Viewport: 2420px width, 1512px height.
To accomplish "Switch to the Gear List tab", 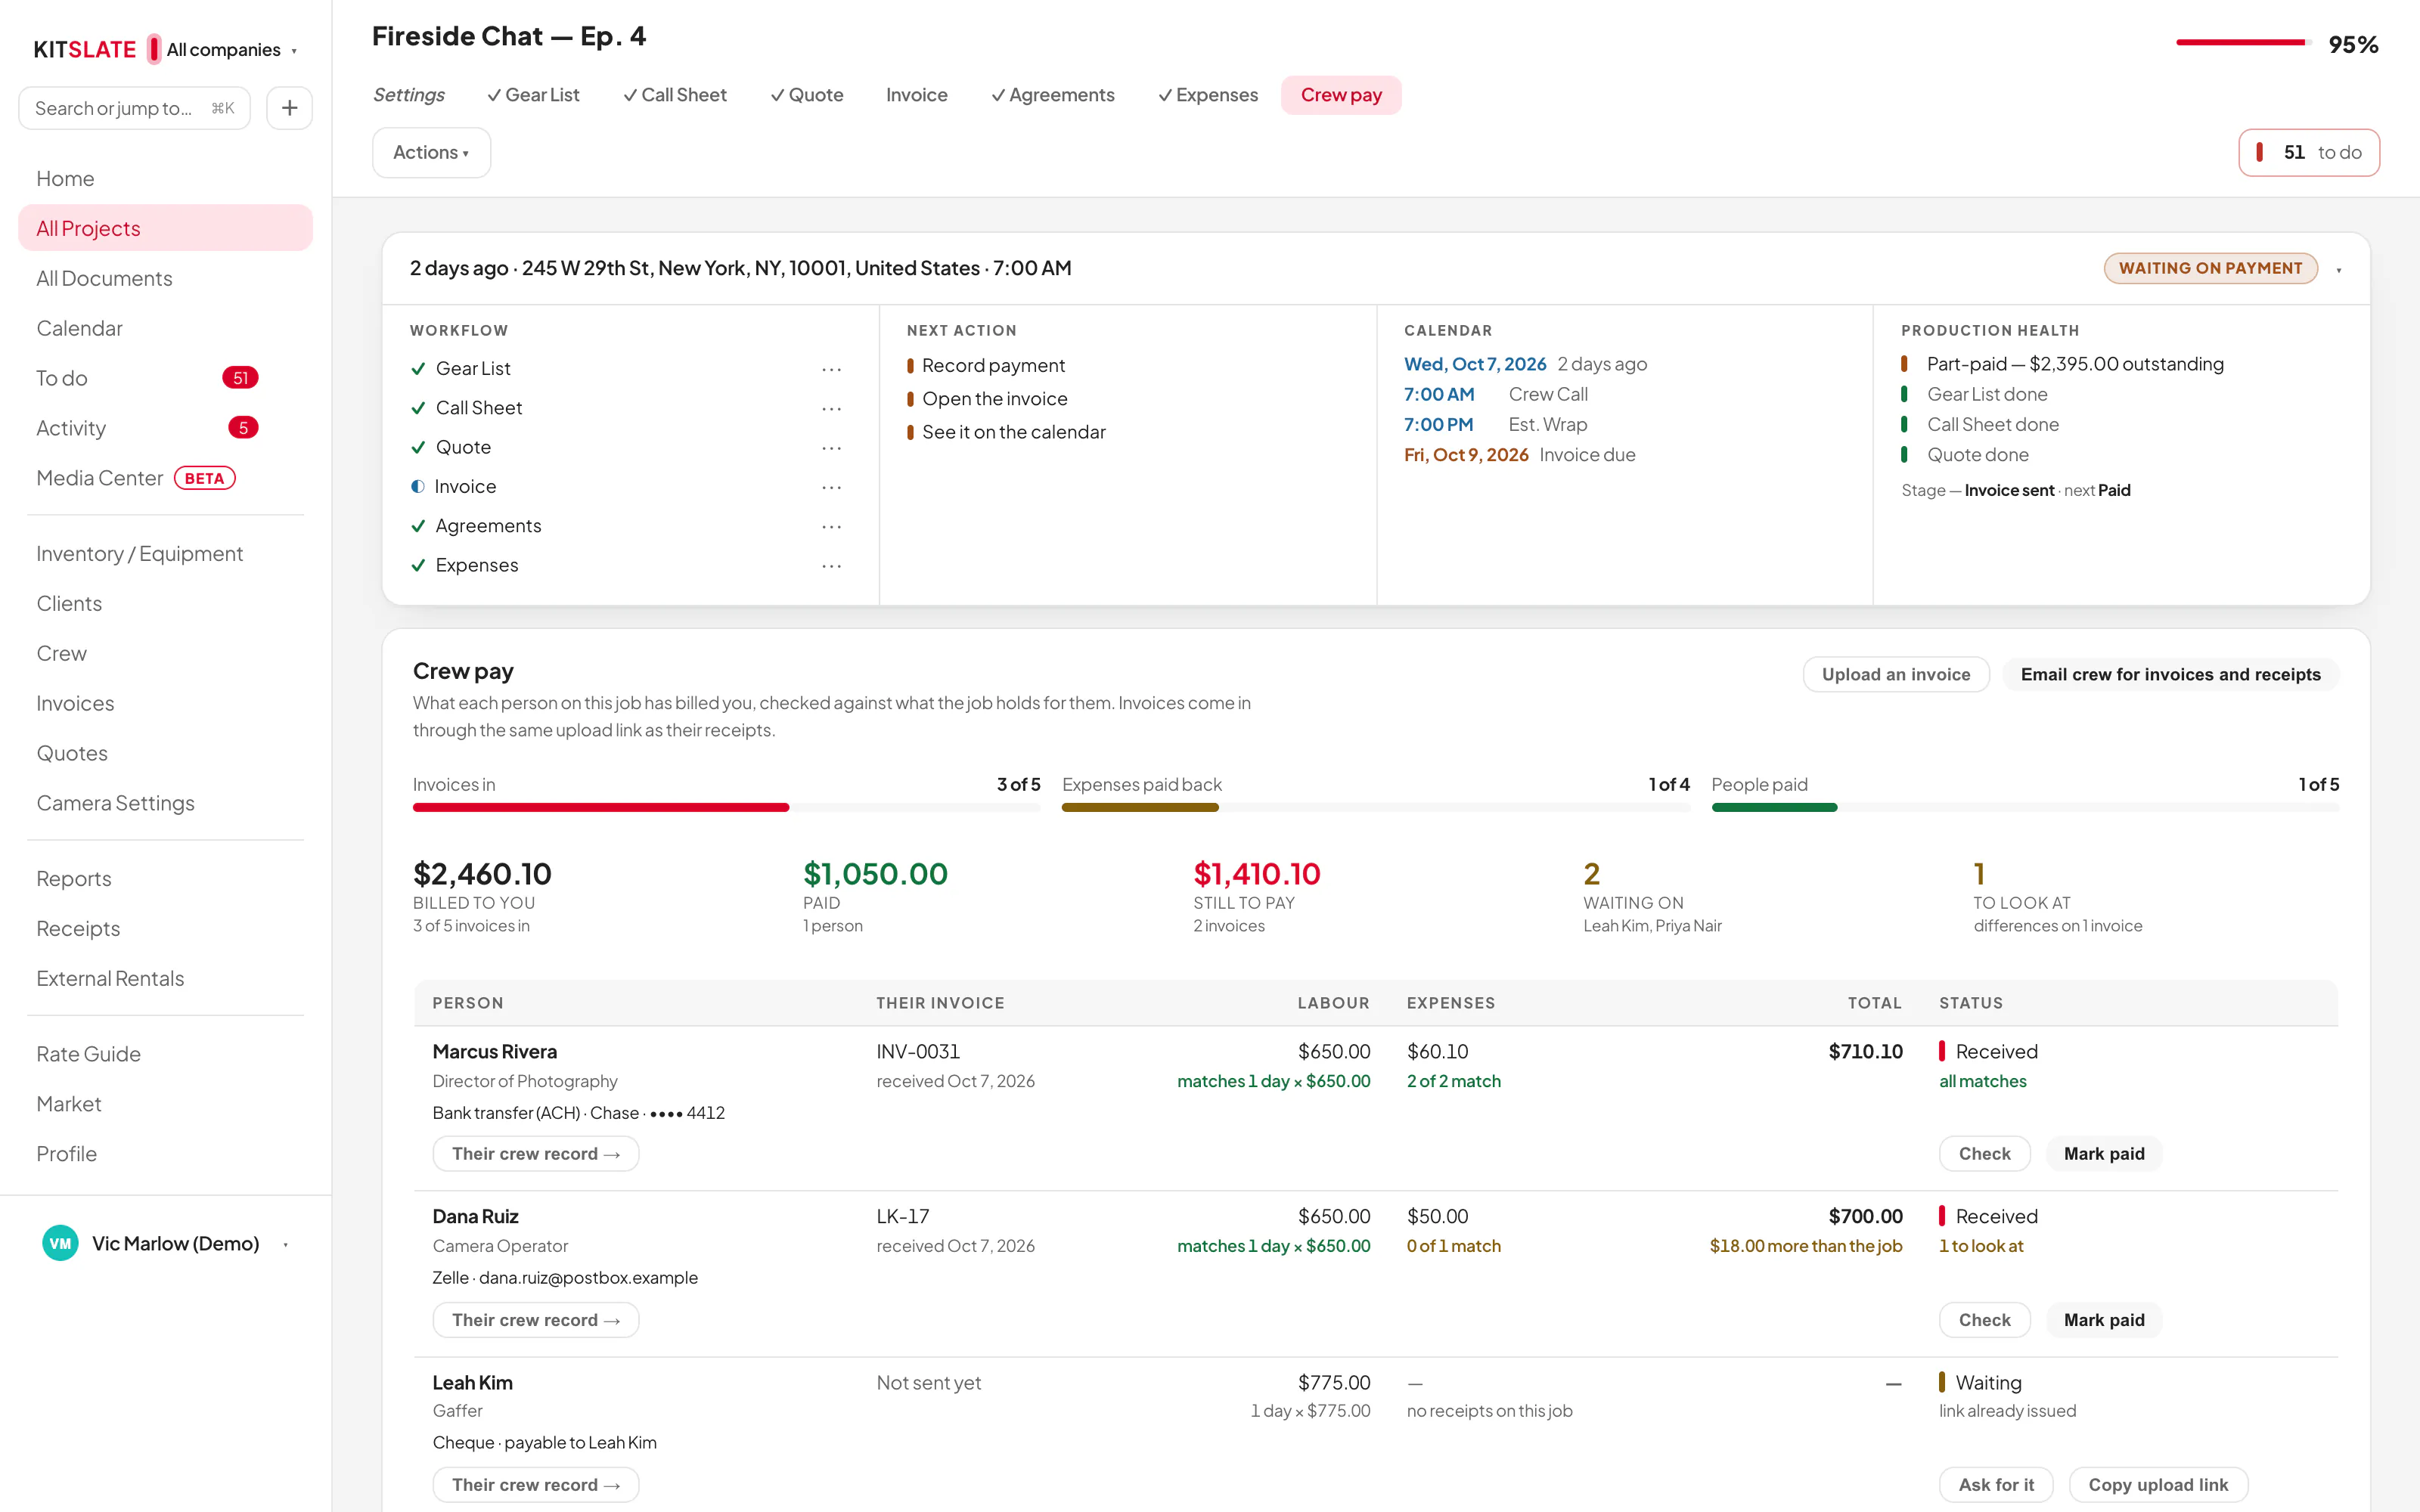I will (x=533, y=95).
